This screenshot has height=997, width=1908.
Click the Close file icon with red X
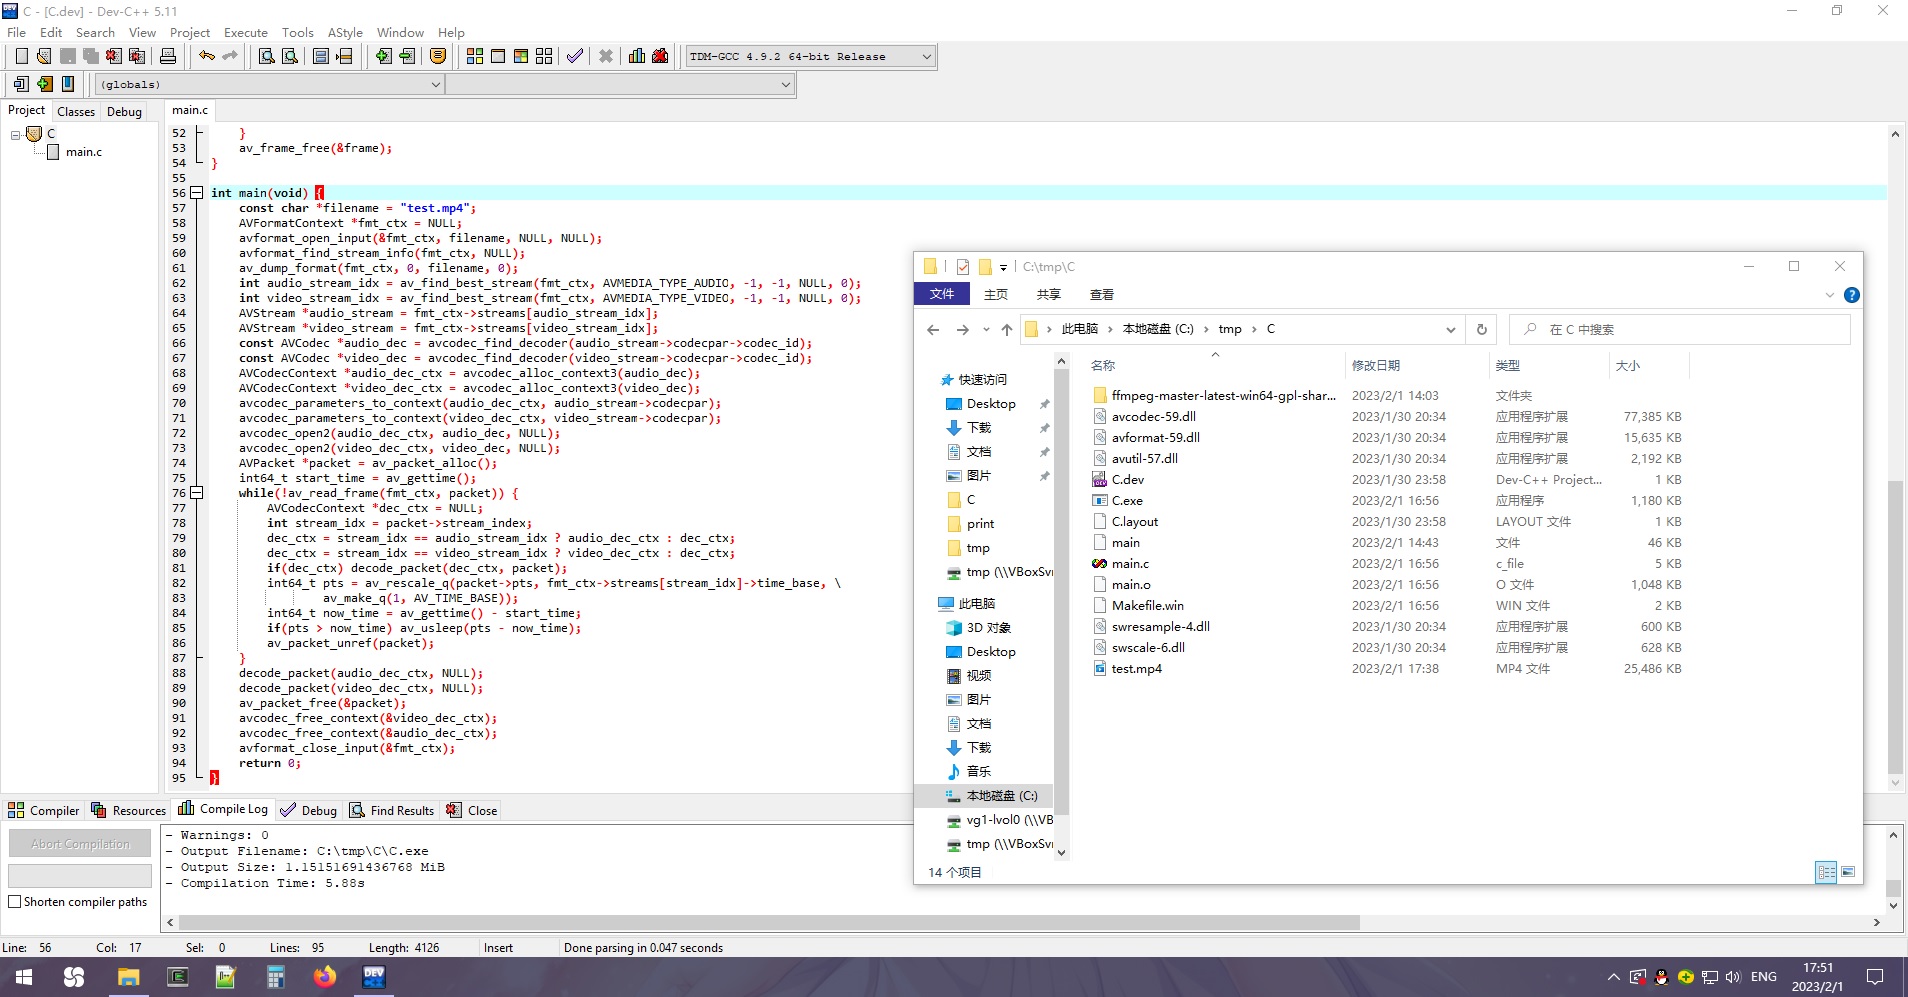(114, 56)
